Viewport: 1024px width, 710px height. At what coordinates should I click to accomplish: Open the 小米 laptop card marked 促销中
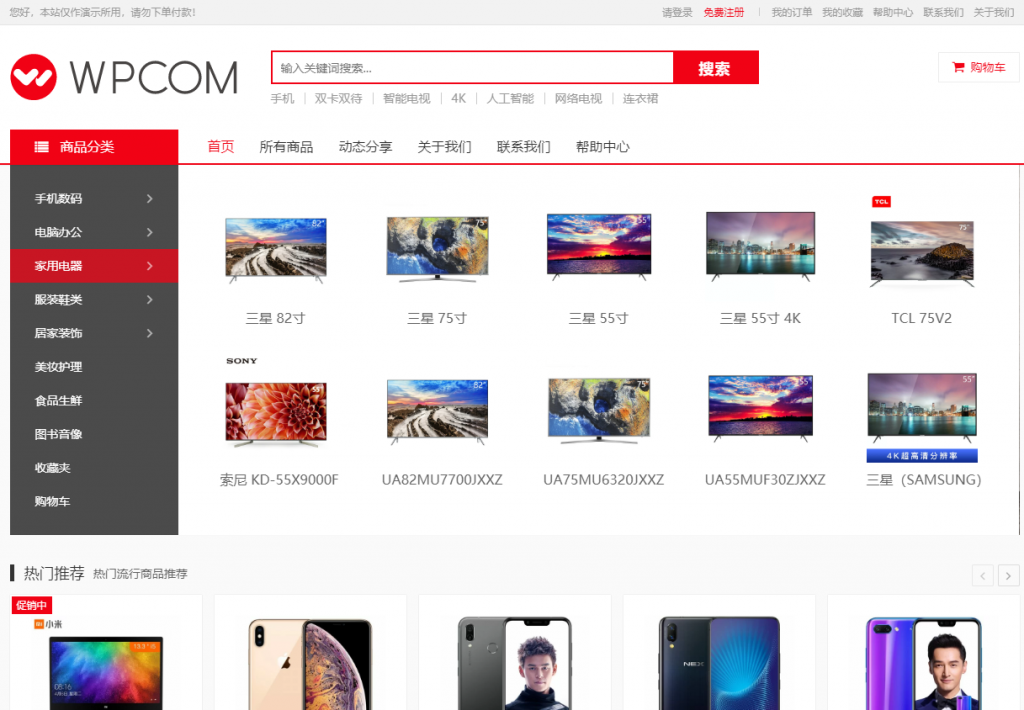pyautogui.click(x=106, y=653)
